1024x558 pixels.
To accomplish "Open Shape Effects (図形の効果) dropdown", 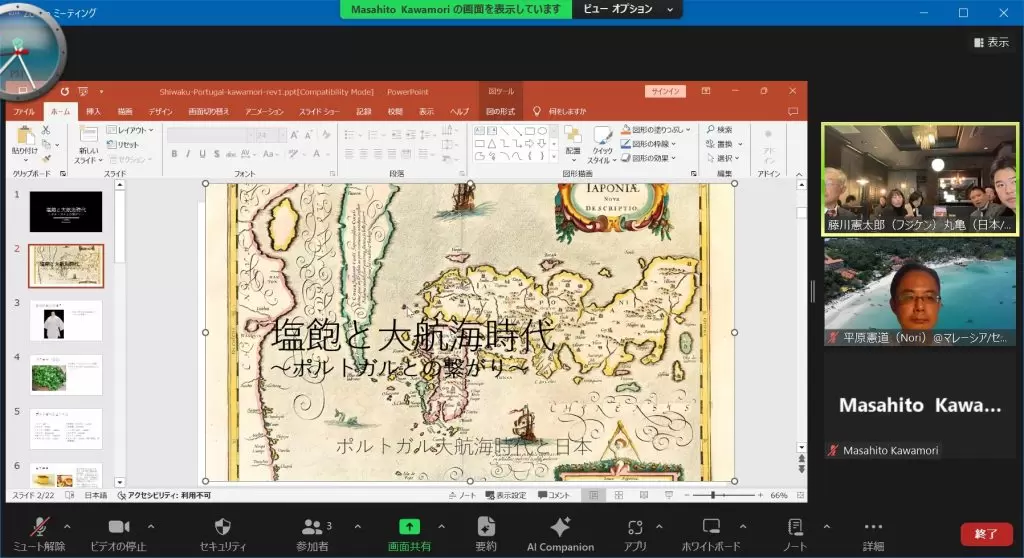I will pyautogui.click(x=648, y=158).
